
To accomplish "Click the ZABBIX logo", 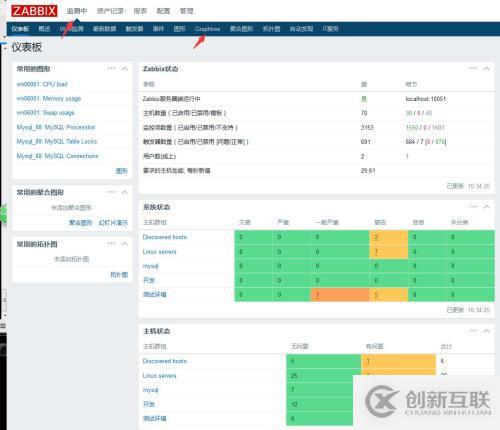I will [34, 11].
